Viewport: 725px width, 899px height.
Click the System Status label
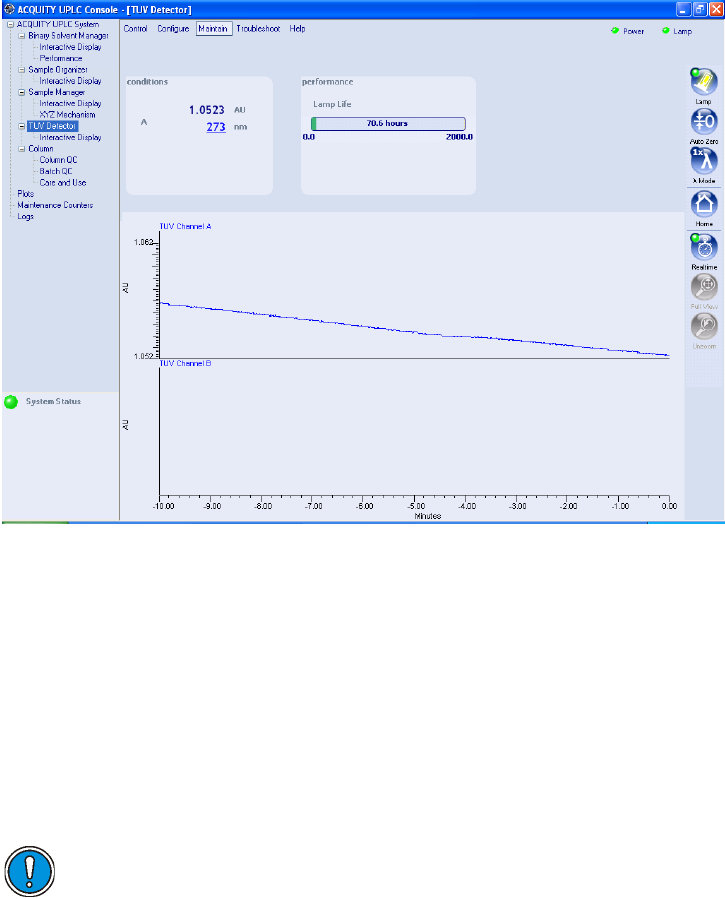tap(53, 402)
